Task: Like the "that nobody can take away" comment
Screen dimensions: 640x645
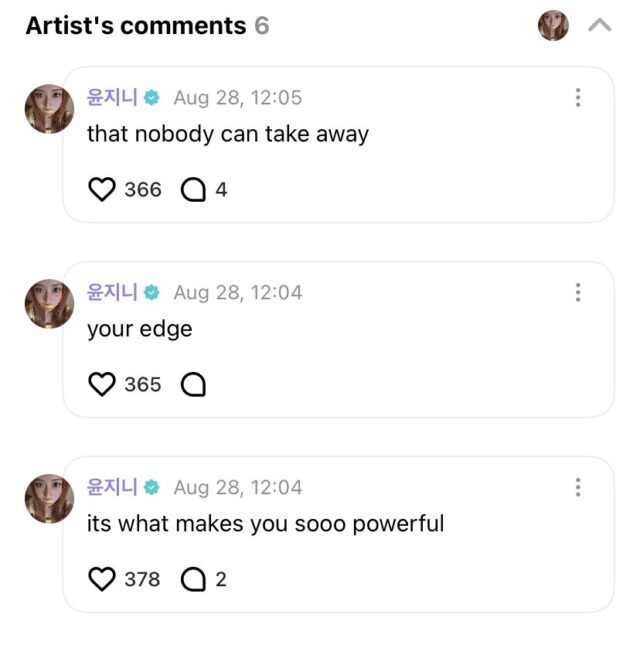Action: point(102,189)
